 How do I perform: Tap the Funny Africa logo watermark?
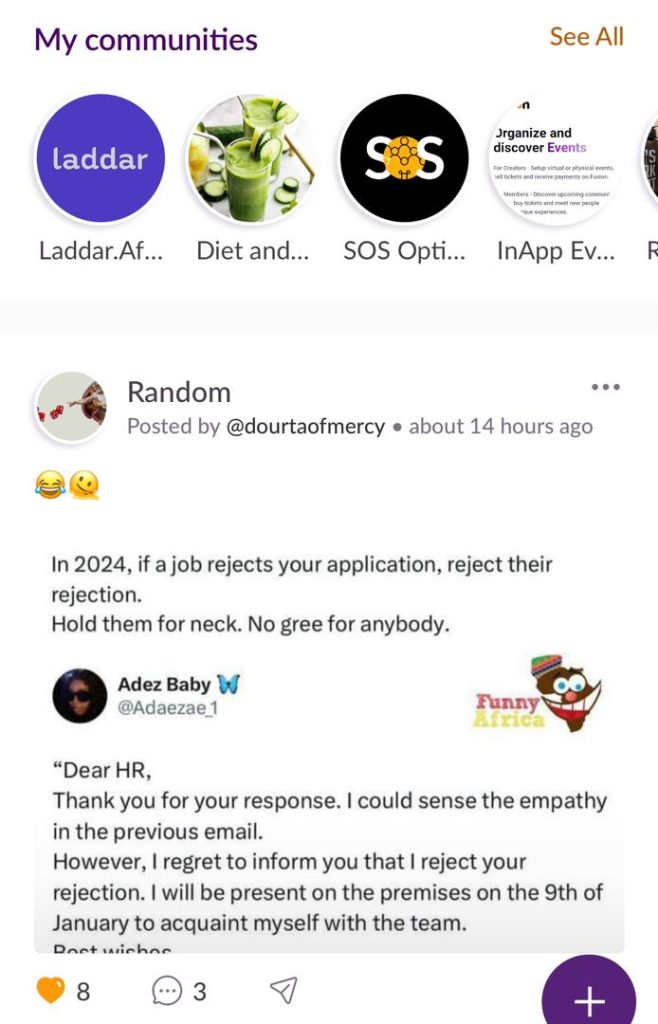click(x=538, y=694)
